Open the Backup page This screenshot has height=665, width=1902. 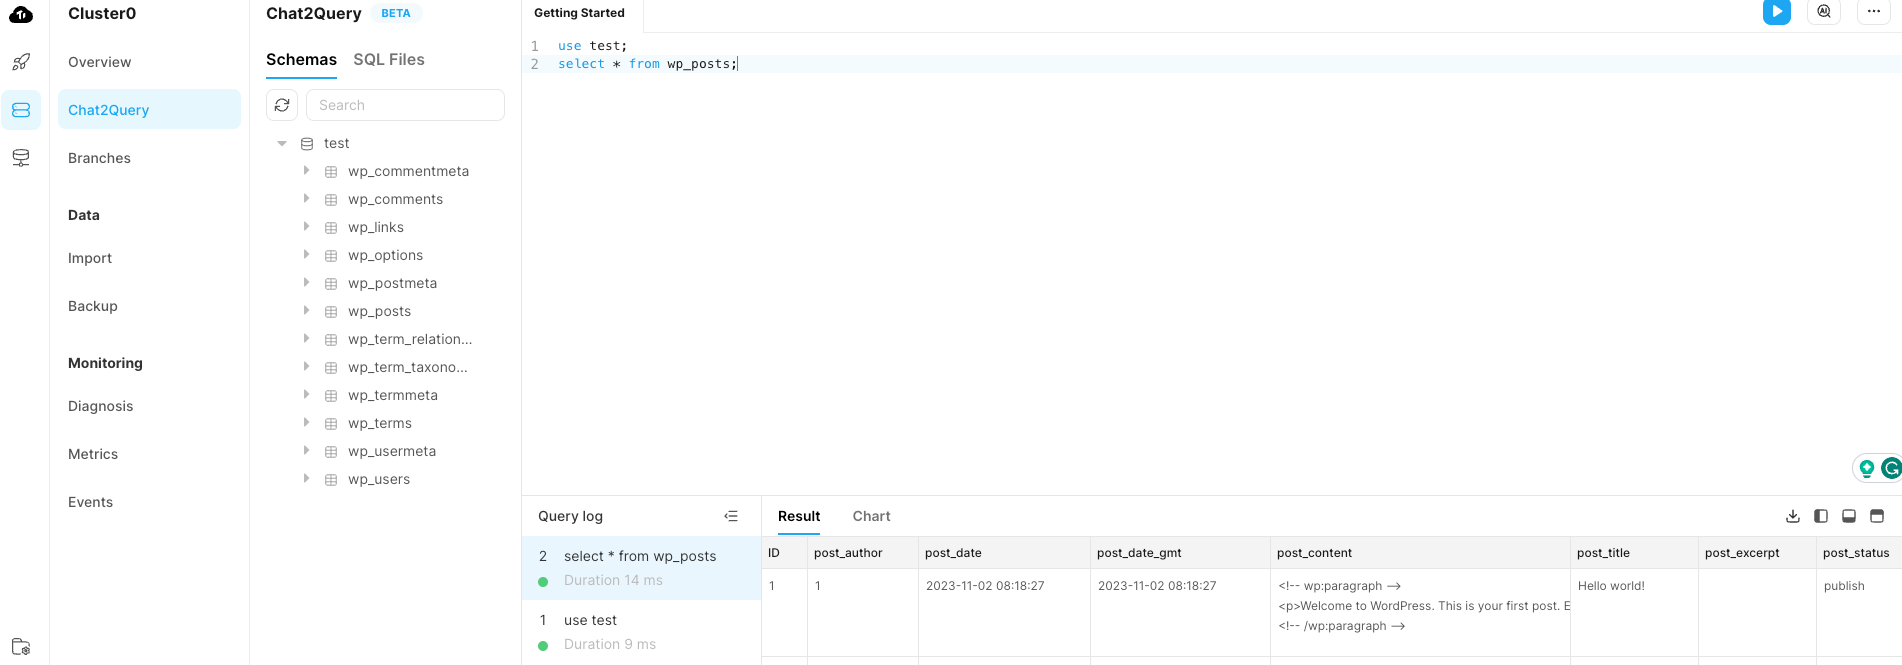coord(149,306)
